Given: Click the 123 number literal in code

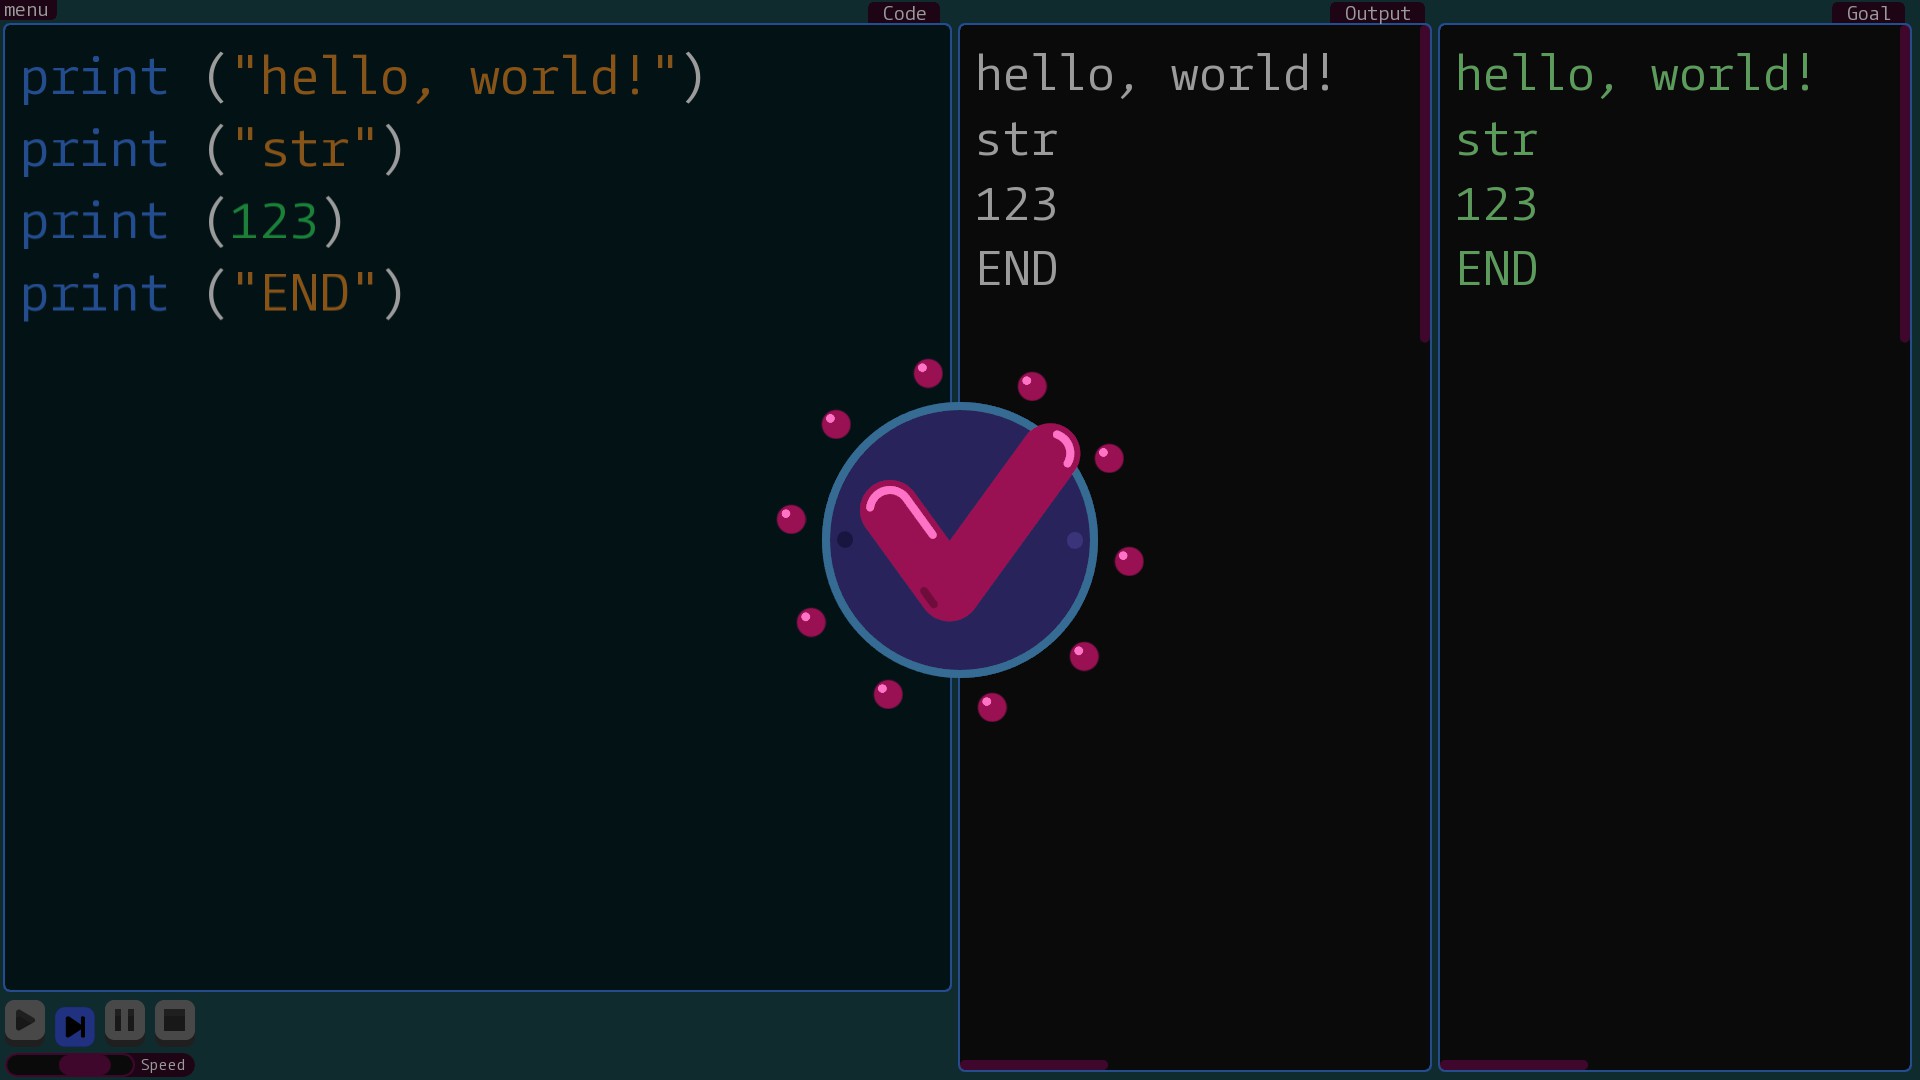Looking at the screenshot, I should pos(273,222).
